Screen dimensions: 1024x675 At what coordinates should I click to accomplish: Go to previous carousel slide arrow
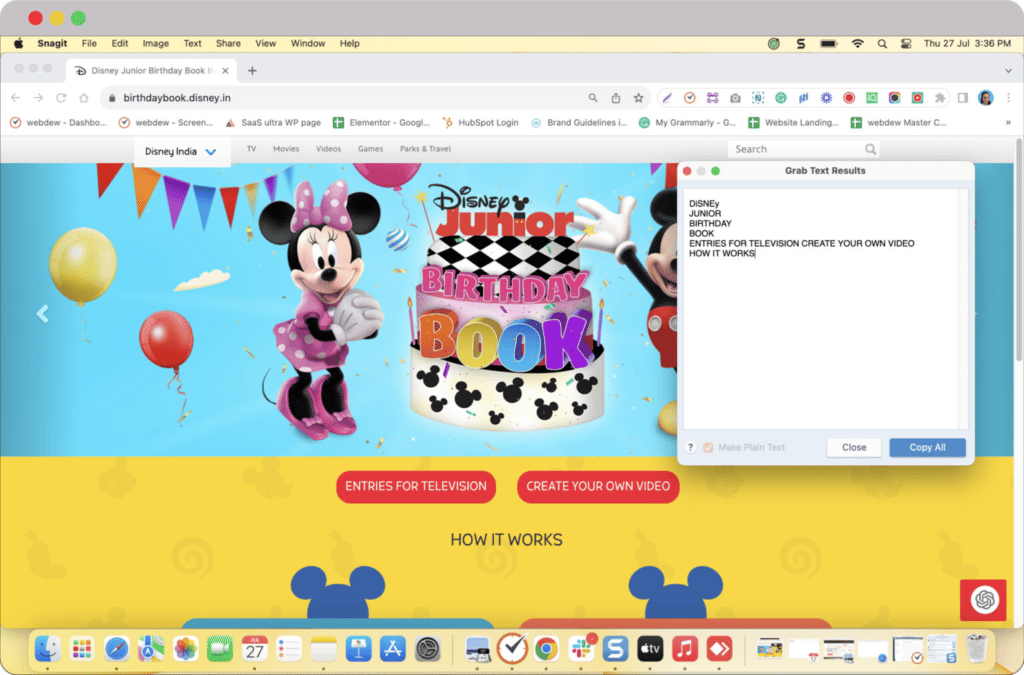42,314
